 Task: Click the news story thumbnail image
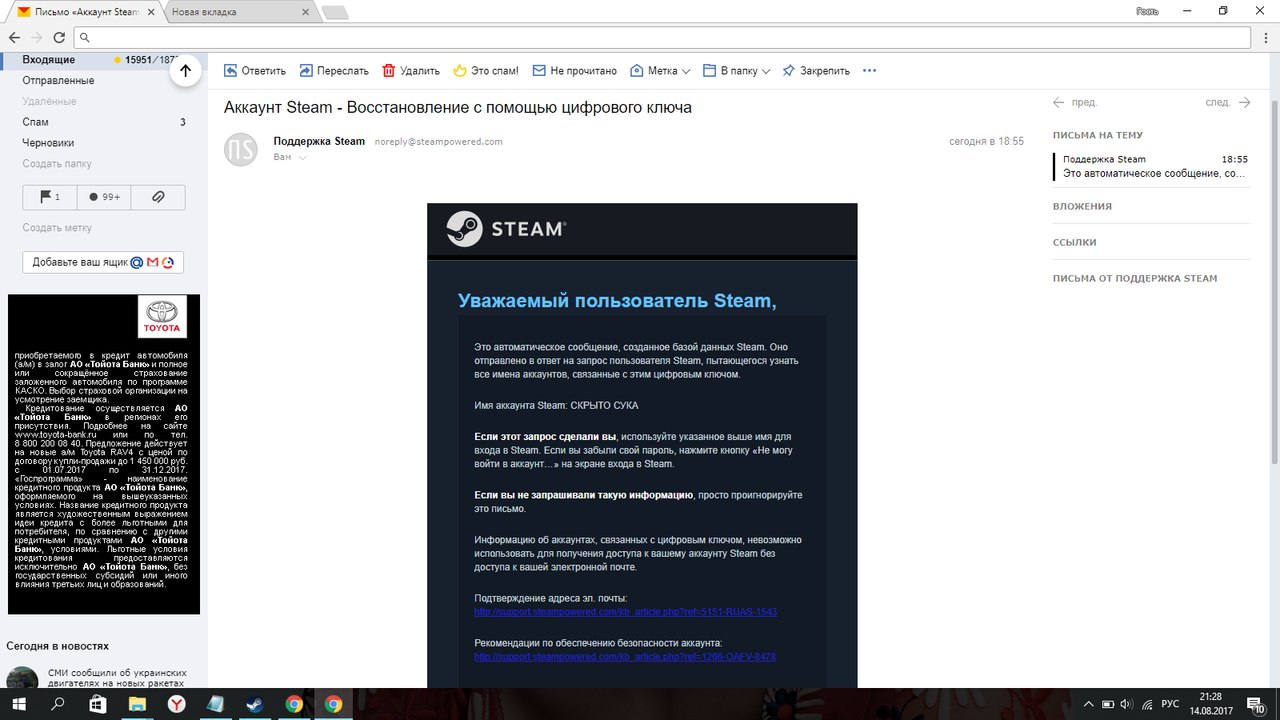(22, 678)
